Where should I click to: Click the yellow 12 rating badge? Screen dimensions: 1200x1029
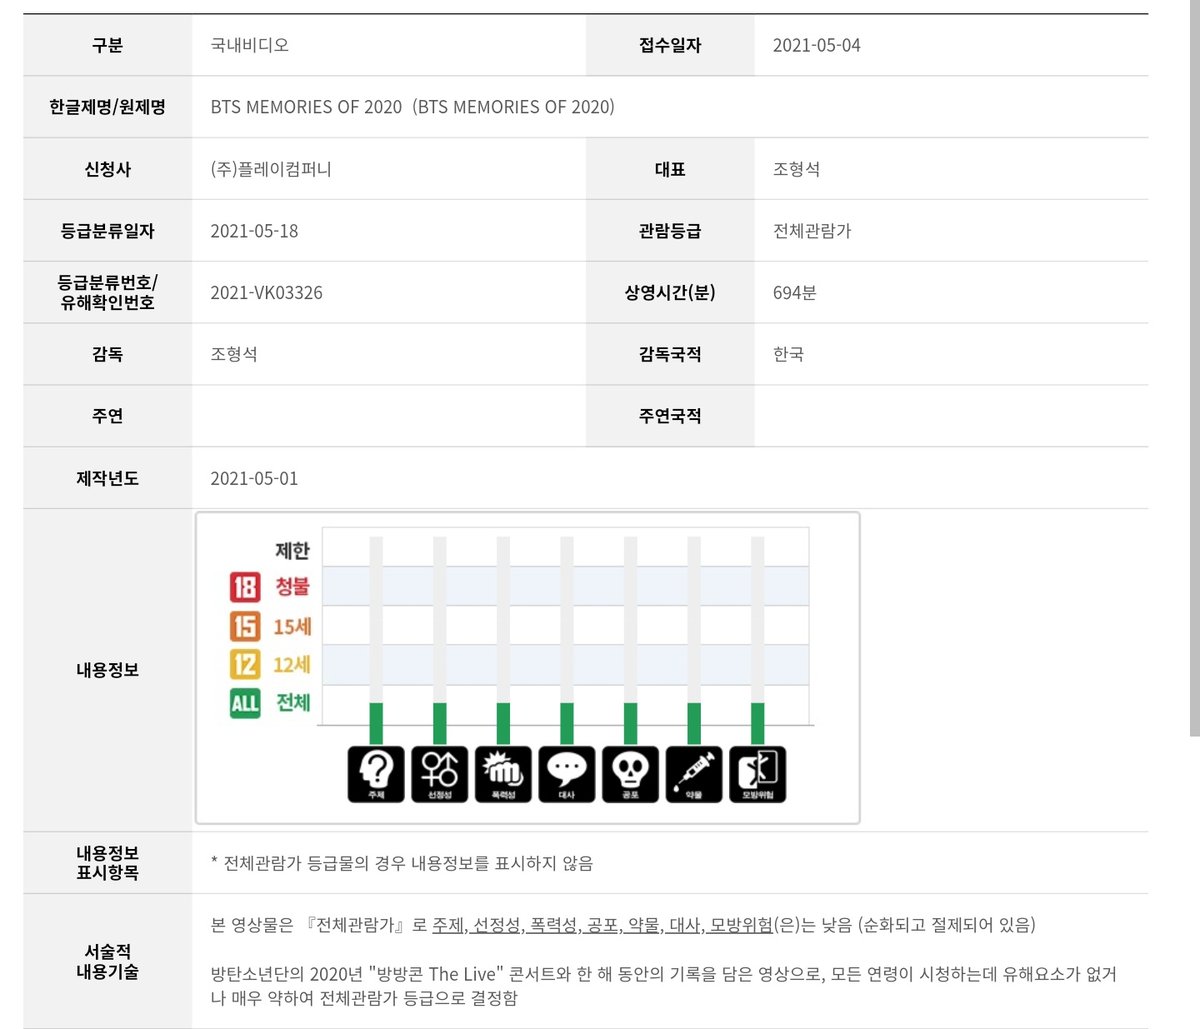[x=245, y=664]
